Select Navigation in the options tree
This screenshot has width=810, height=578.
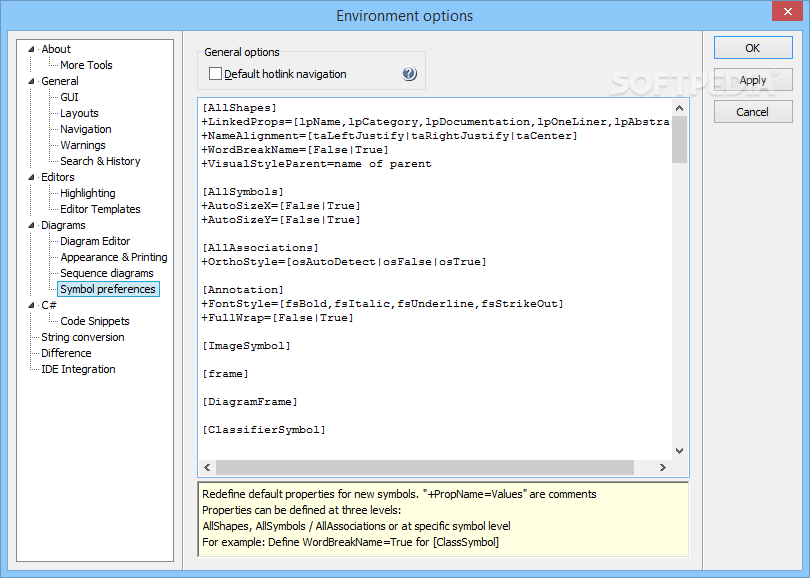(86, 129)
